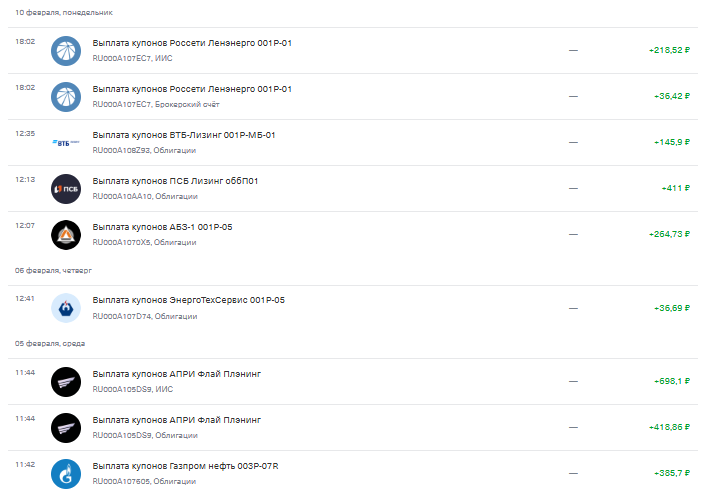Select the Газпром нефть blue logo
The width and height of the screenshot is (709, 494).
pos(66,474)
